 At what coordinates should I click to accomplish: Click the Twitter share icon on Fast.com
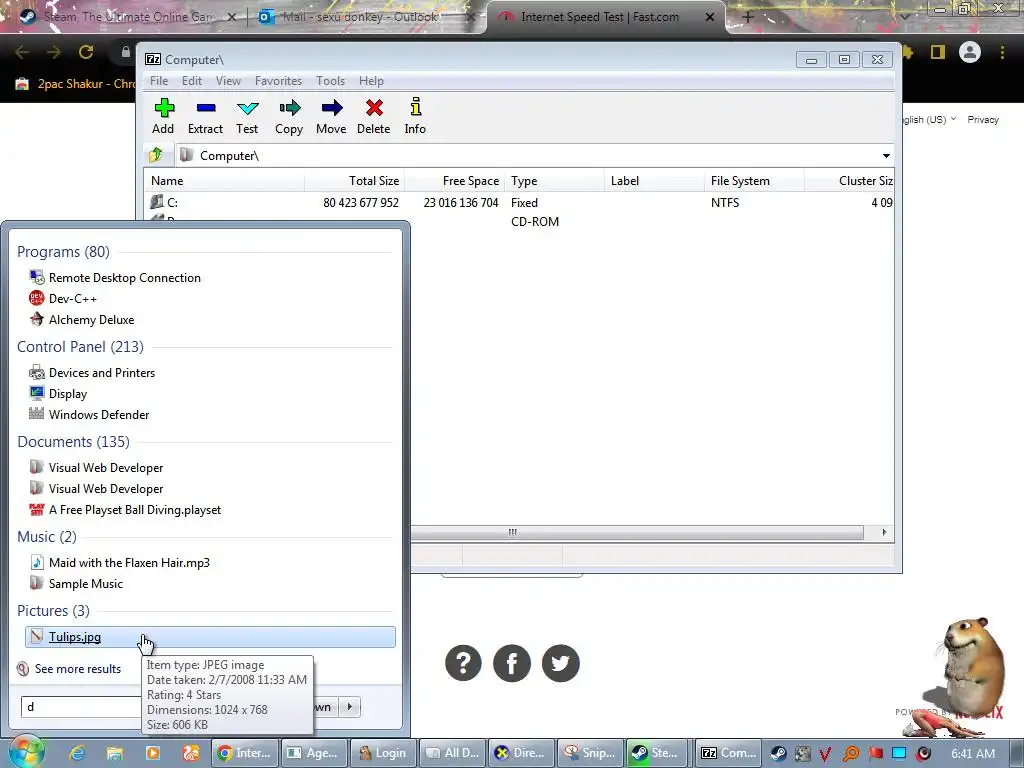coord(560,664)
